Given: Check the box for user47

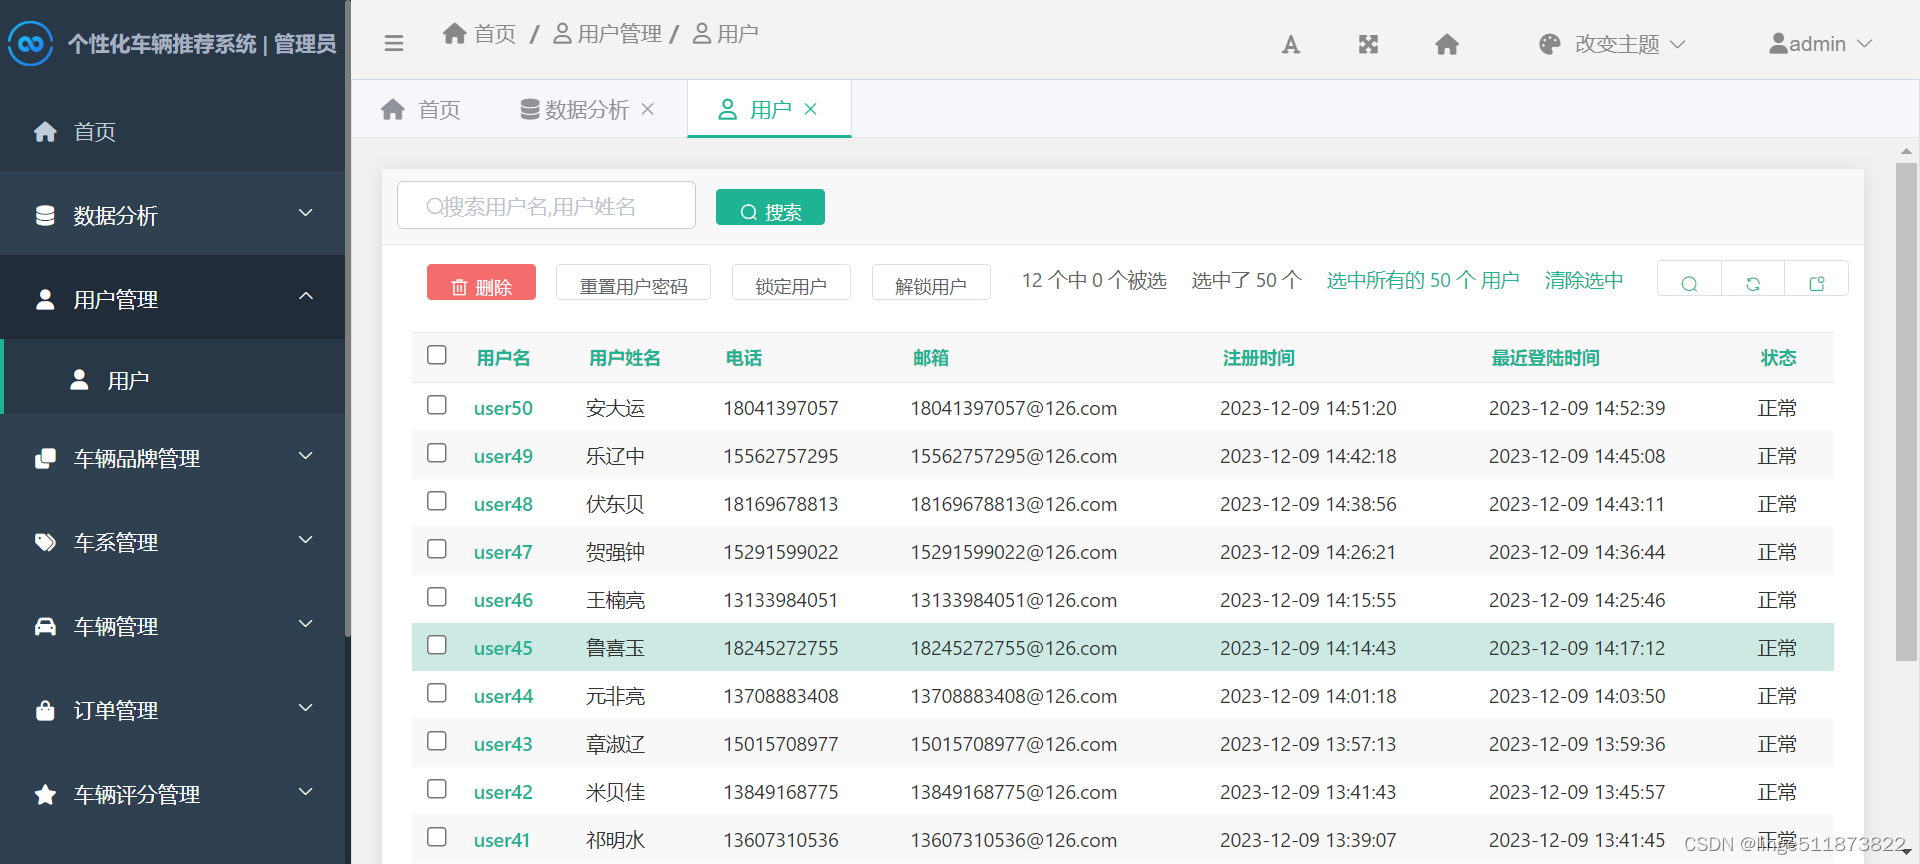Looking at the screenshot, I should click(x=437, y=549).
